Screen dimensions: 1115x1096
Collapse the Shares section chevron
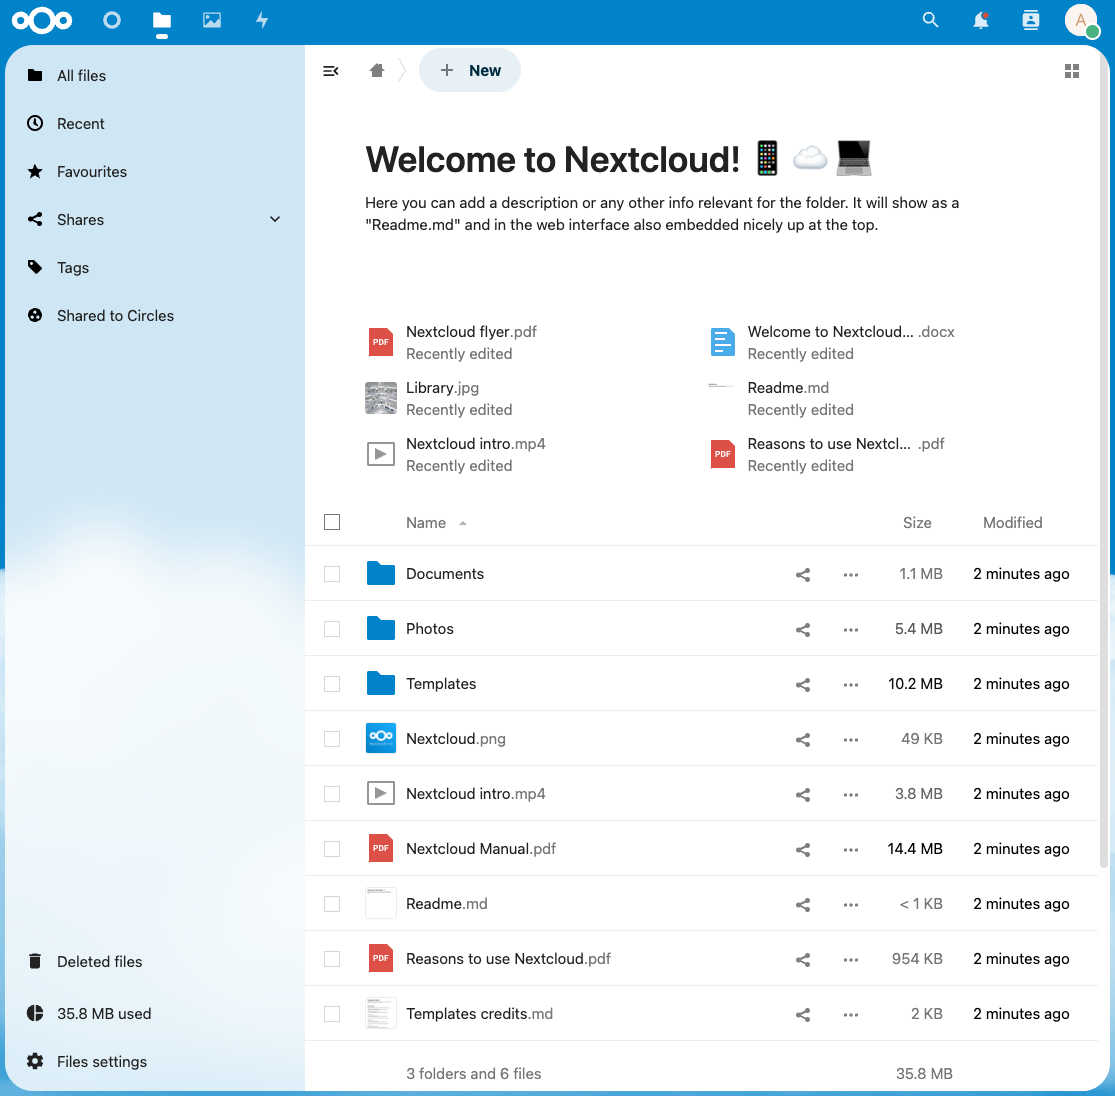point(275,220)
